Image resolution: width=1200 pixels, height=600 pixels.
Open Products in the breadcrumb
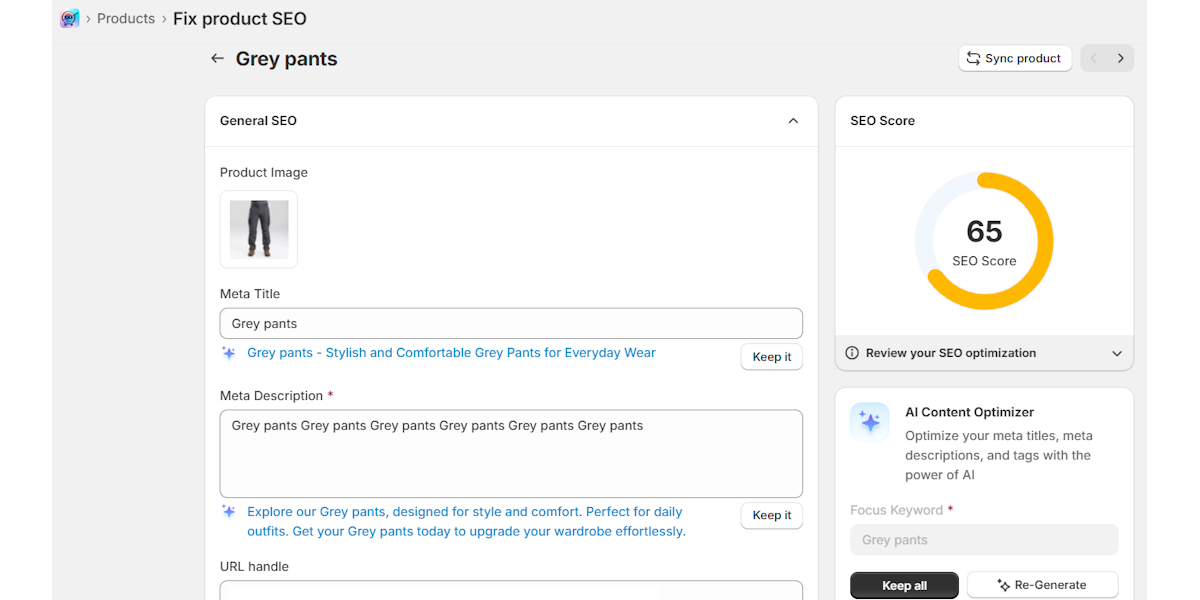[126, 18]
